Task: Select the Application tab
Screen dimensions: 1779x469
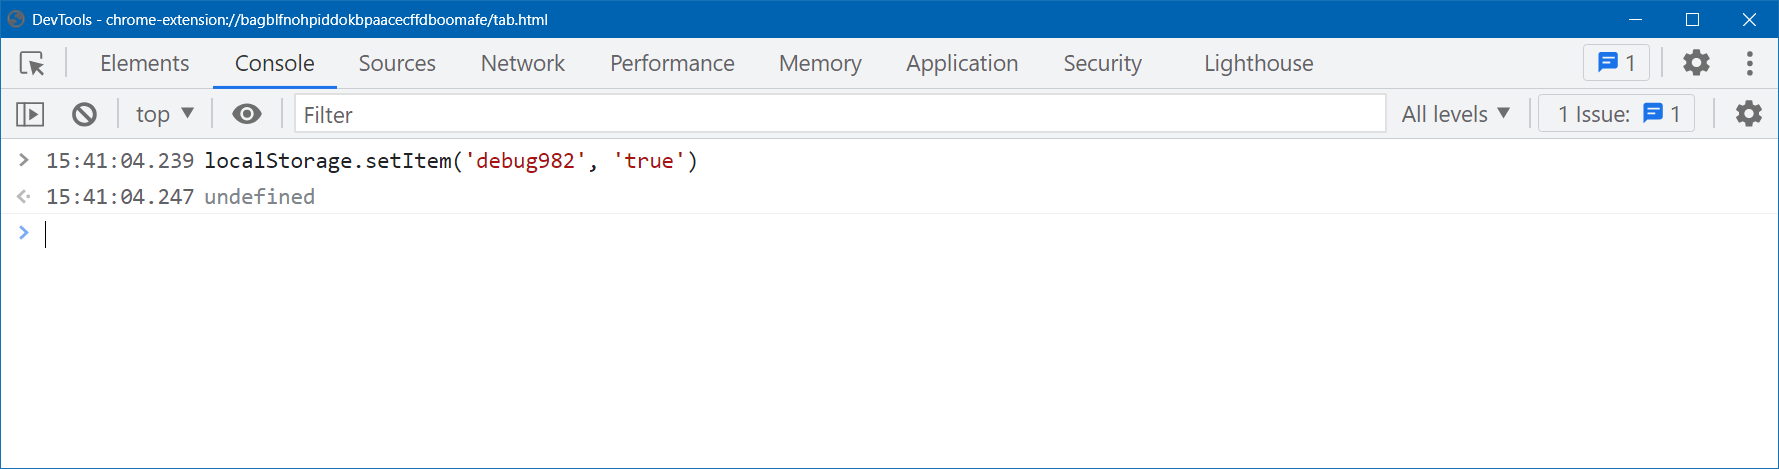Action: (x=961, y=64)
